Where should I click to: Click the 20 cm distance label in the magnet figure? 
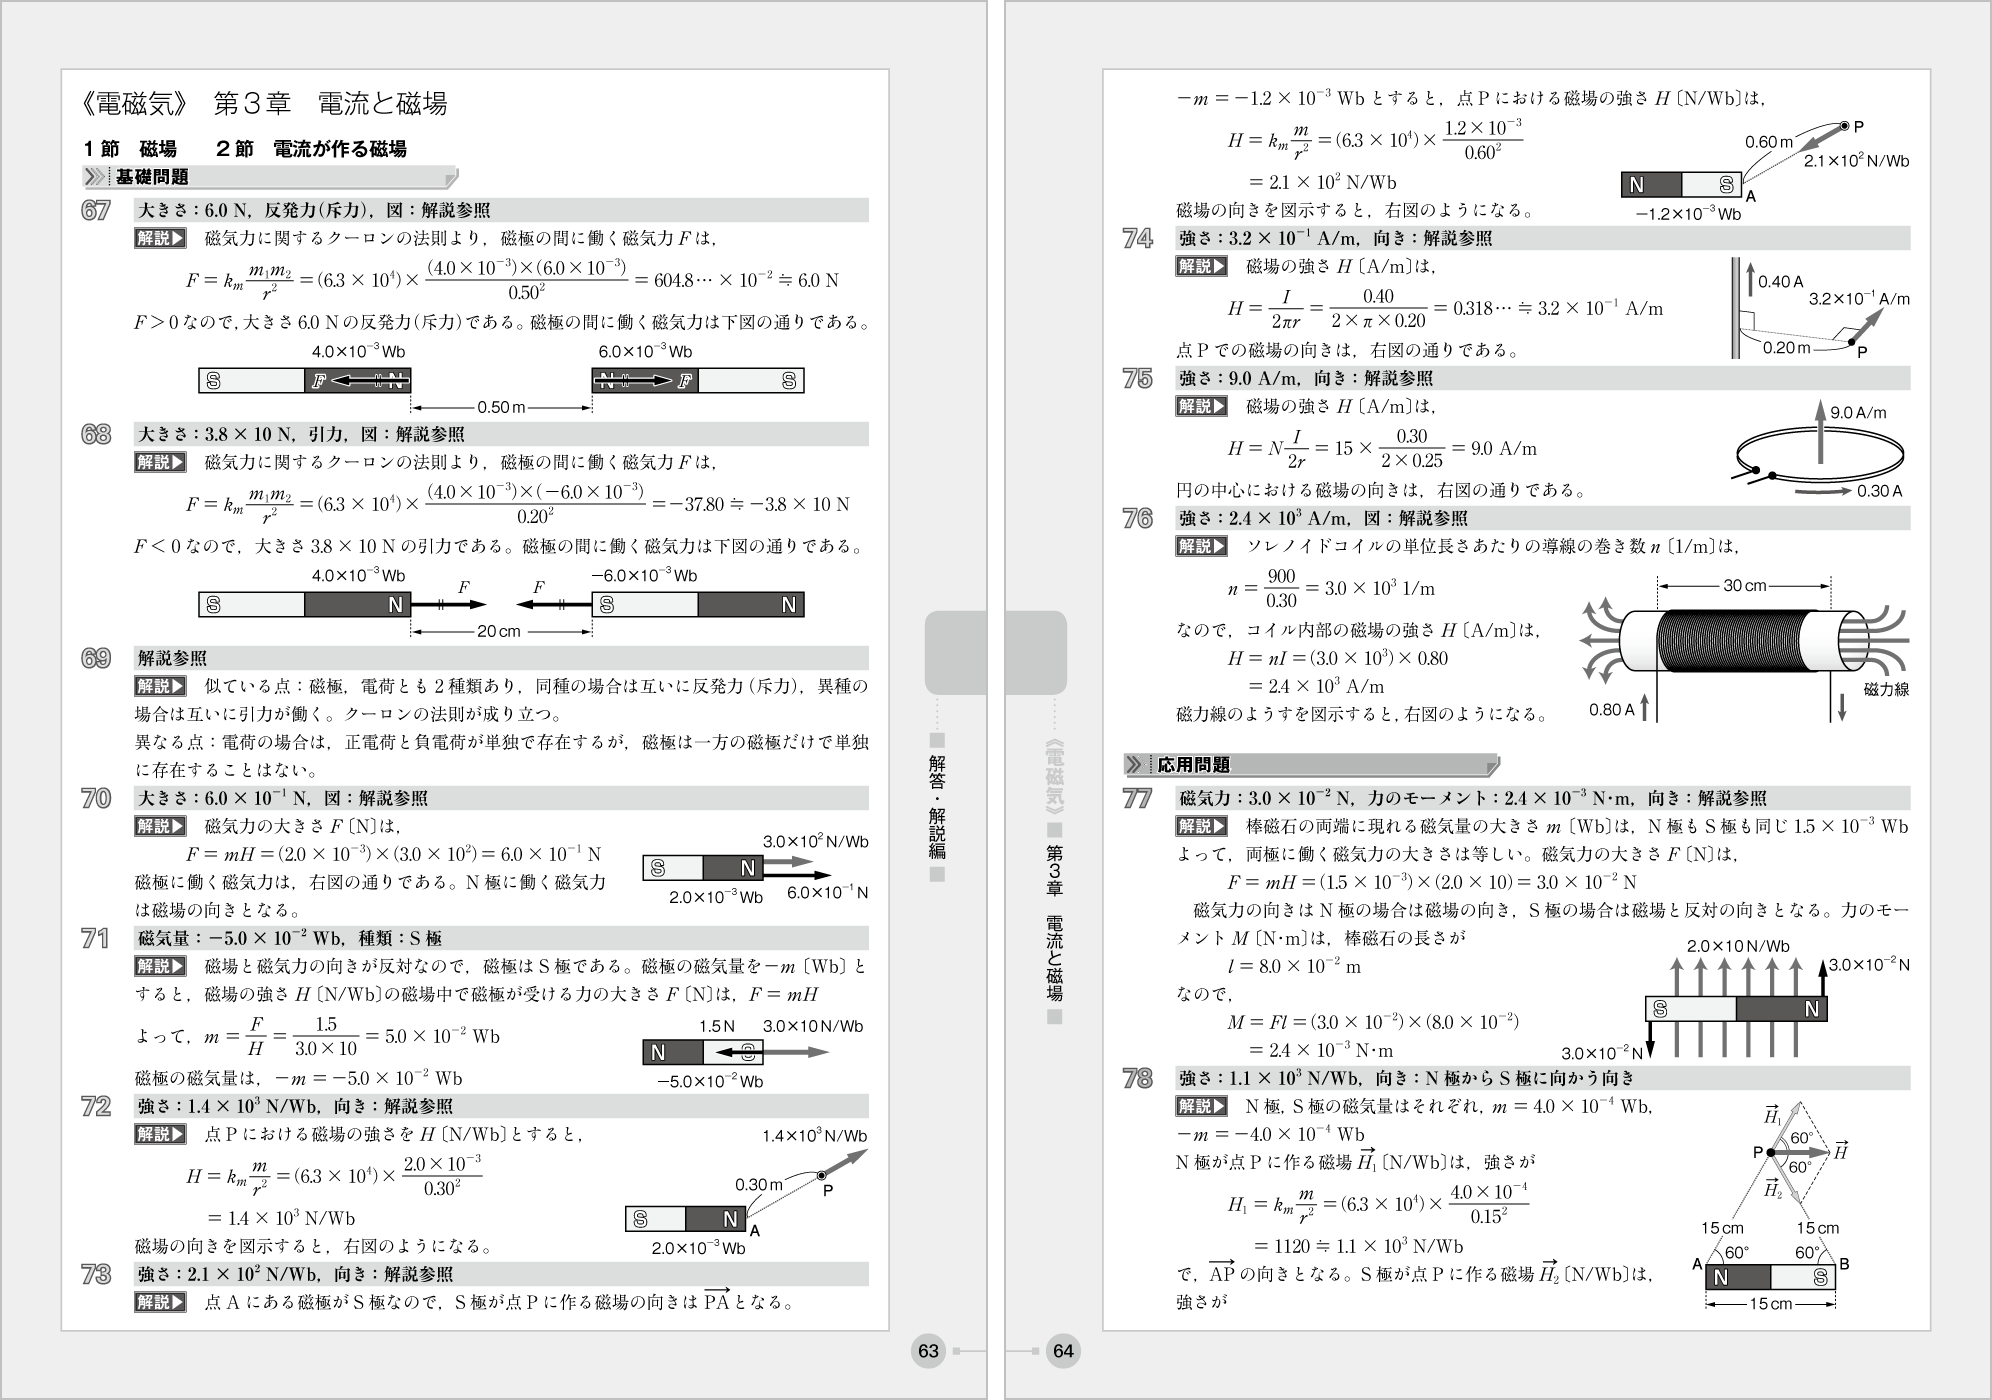tap(498, 632)
